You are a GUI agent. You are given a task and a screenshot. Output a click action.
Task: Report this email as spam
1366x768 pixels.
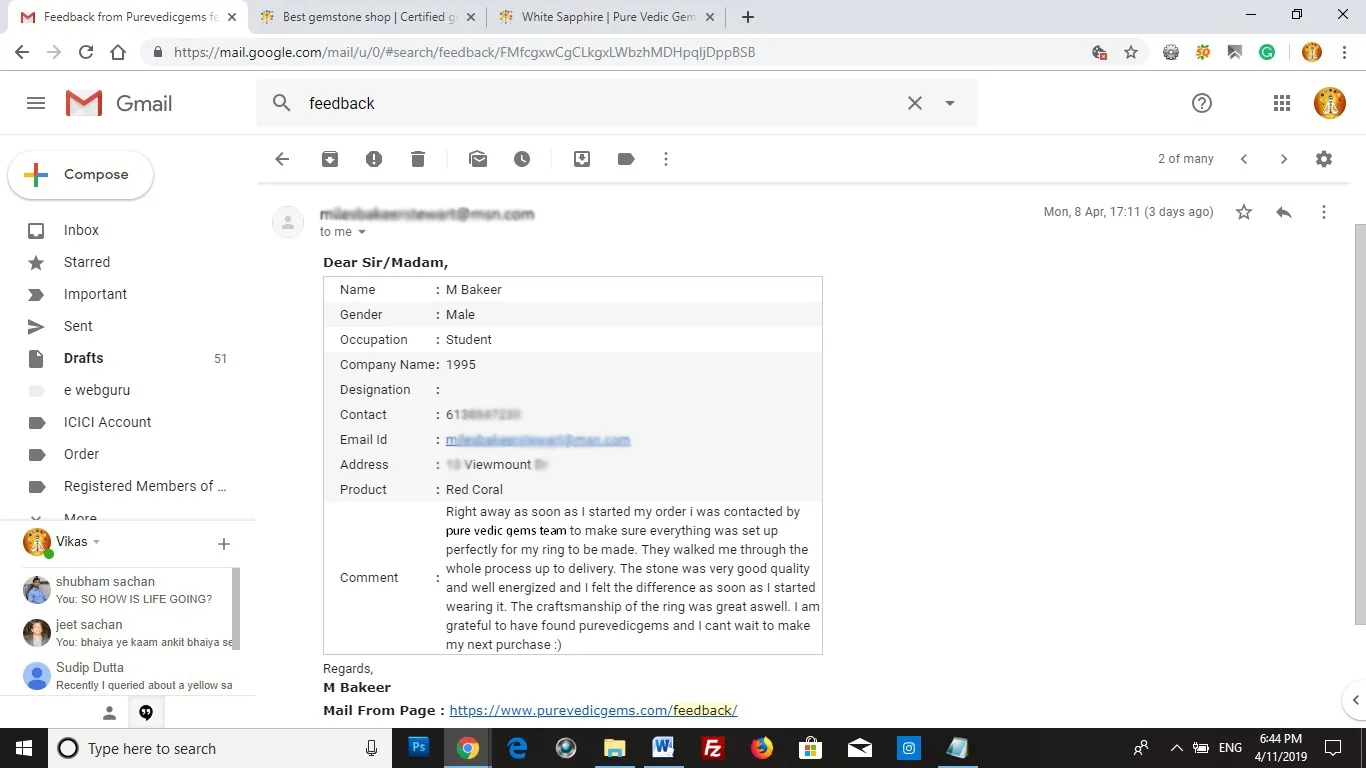pos(374,159)
